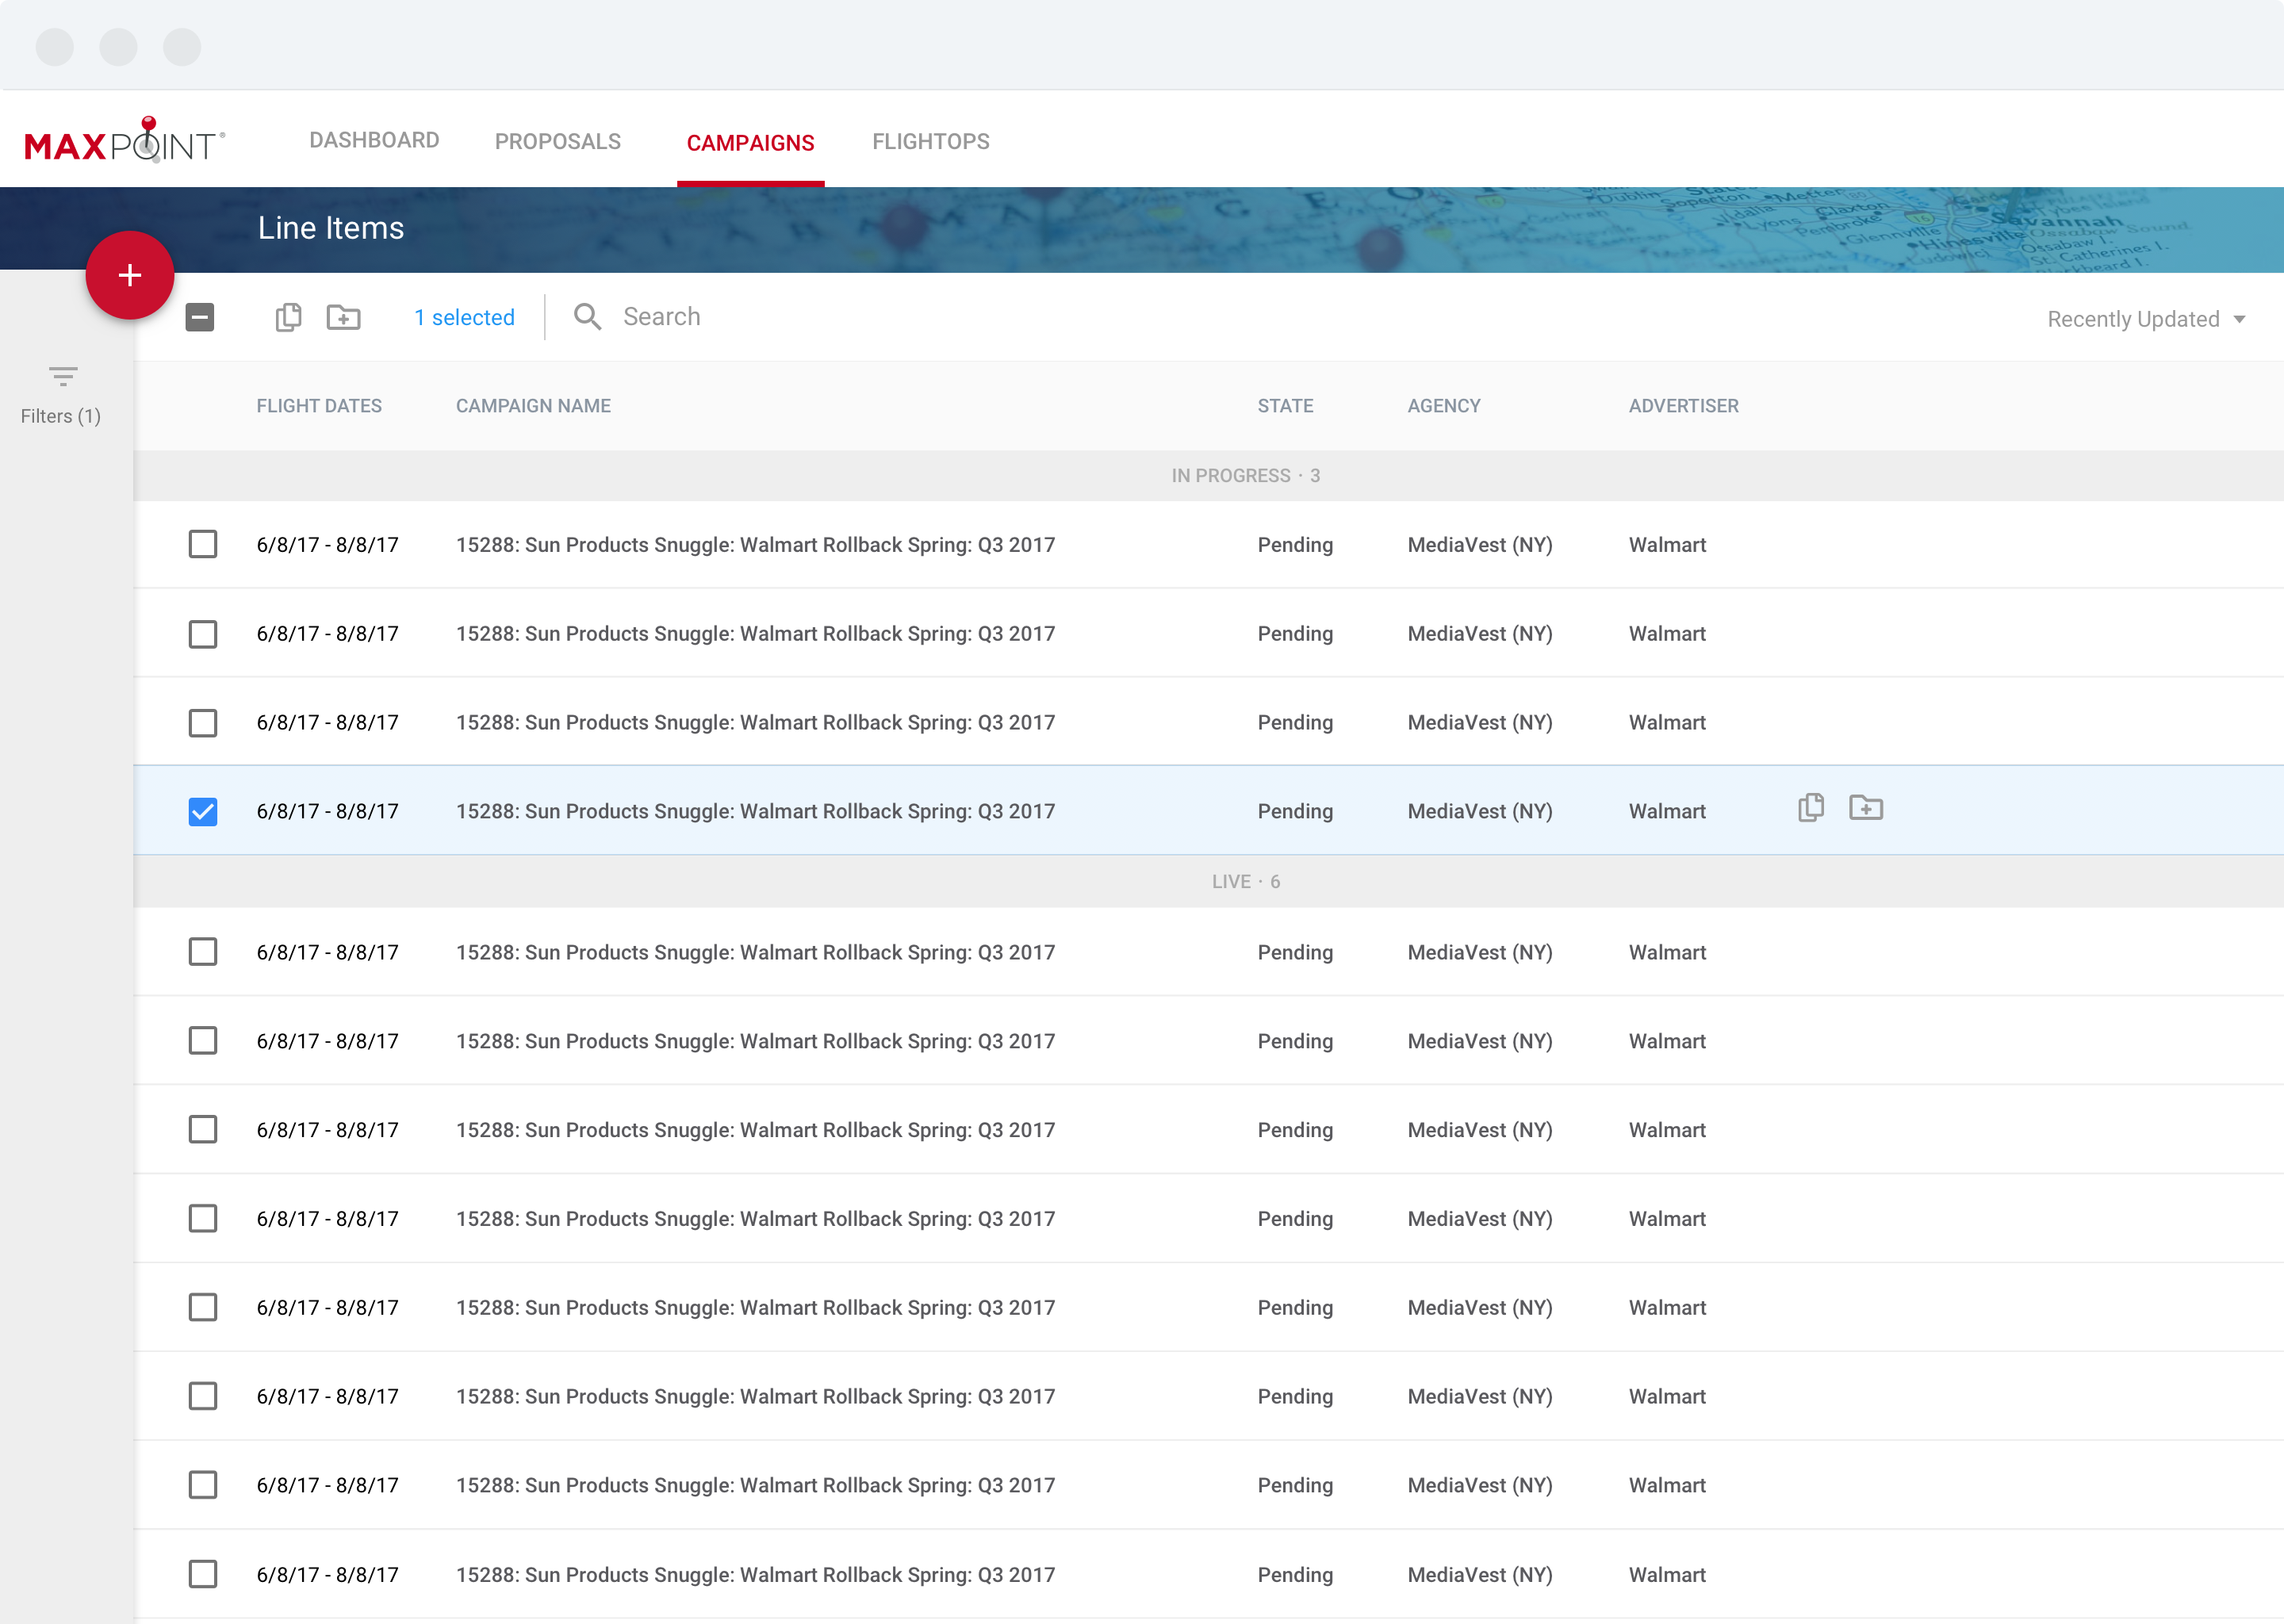2284x1624 pixels.
Task: Check the first Live section row checkbox
Action: click(x=203, y=951)
